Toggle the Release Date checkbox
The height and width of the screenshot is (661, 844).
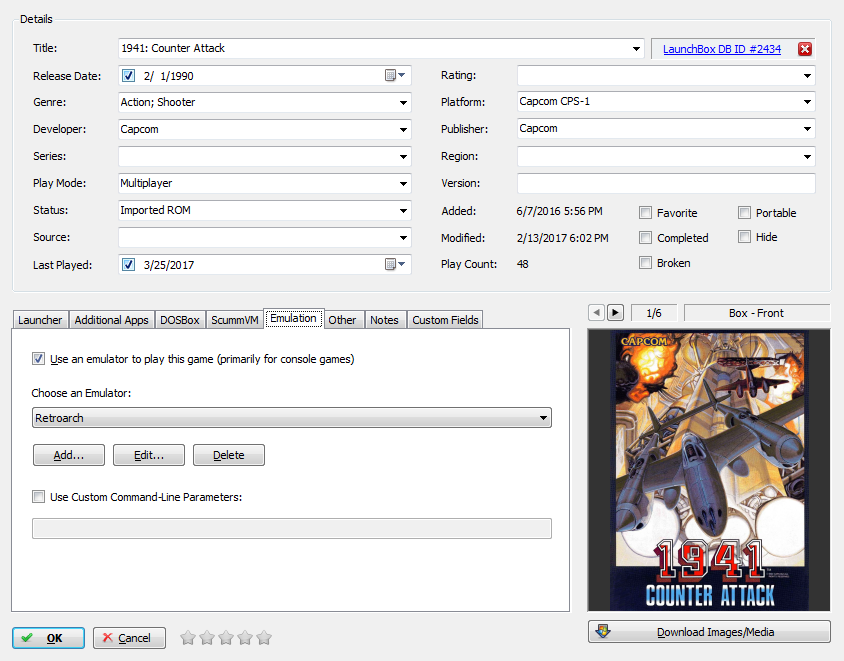click(128, 75)
